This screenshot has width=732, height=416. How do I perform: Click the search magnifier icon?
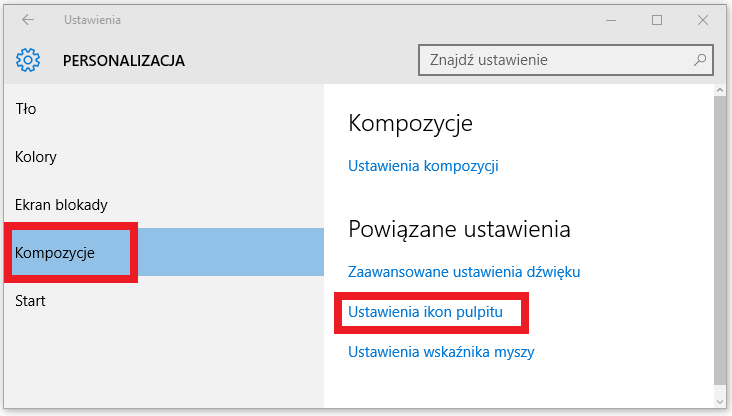pyautogui.click(x=699, y=60)
